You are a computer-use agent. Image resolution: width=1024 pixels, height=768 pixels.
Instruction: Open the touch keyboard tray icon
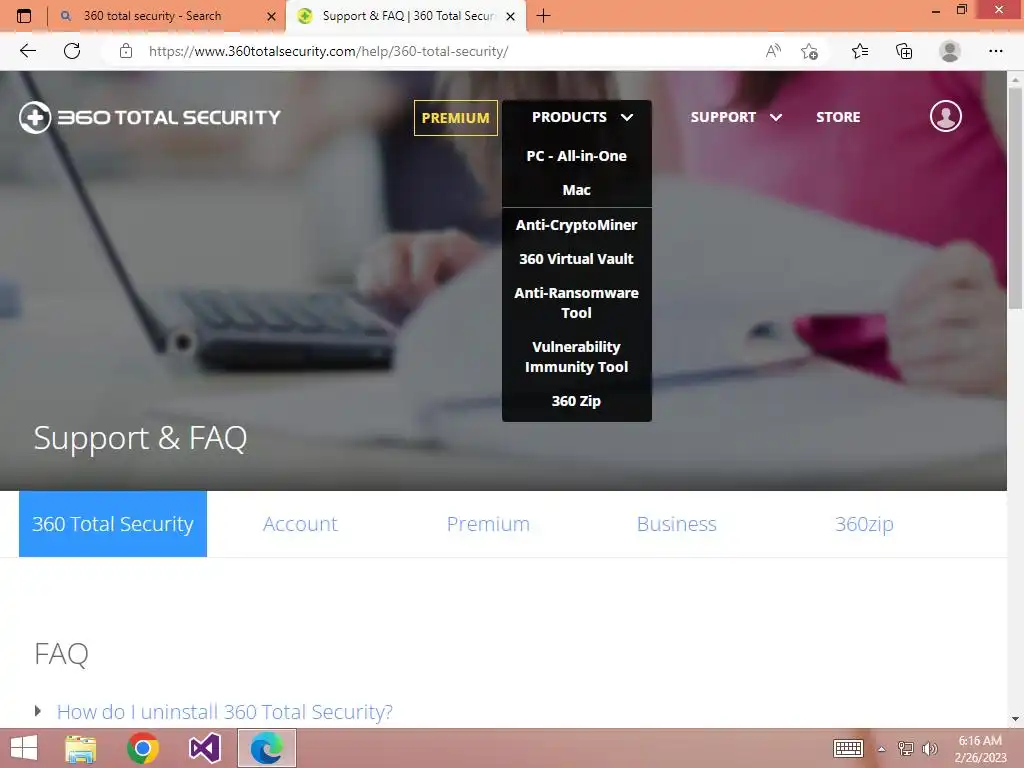[848, 748]
